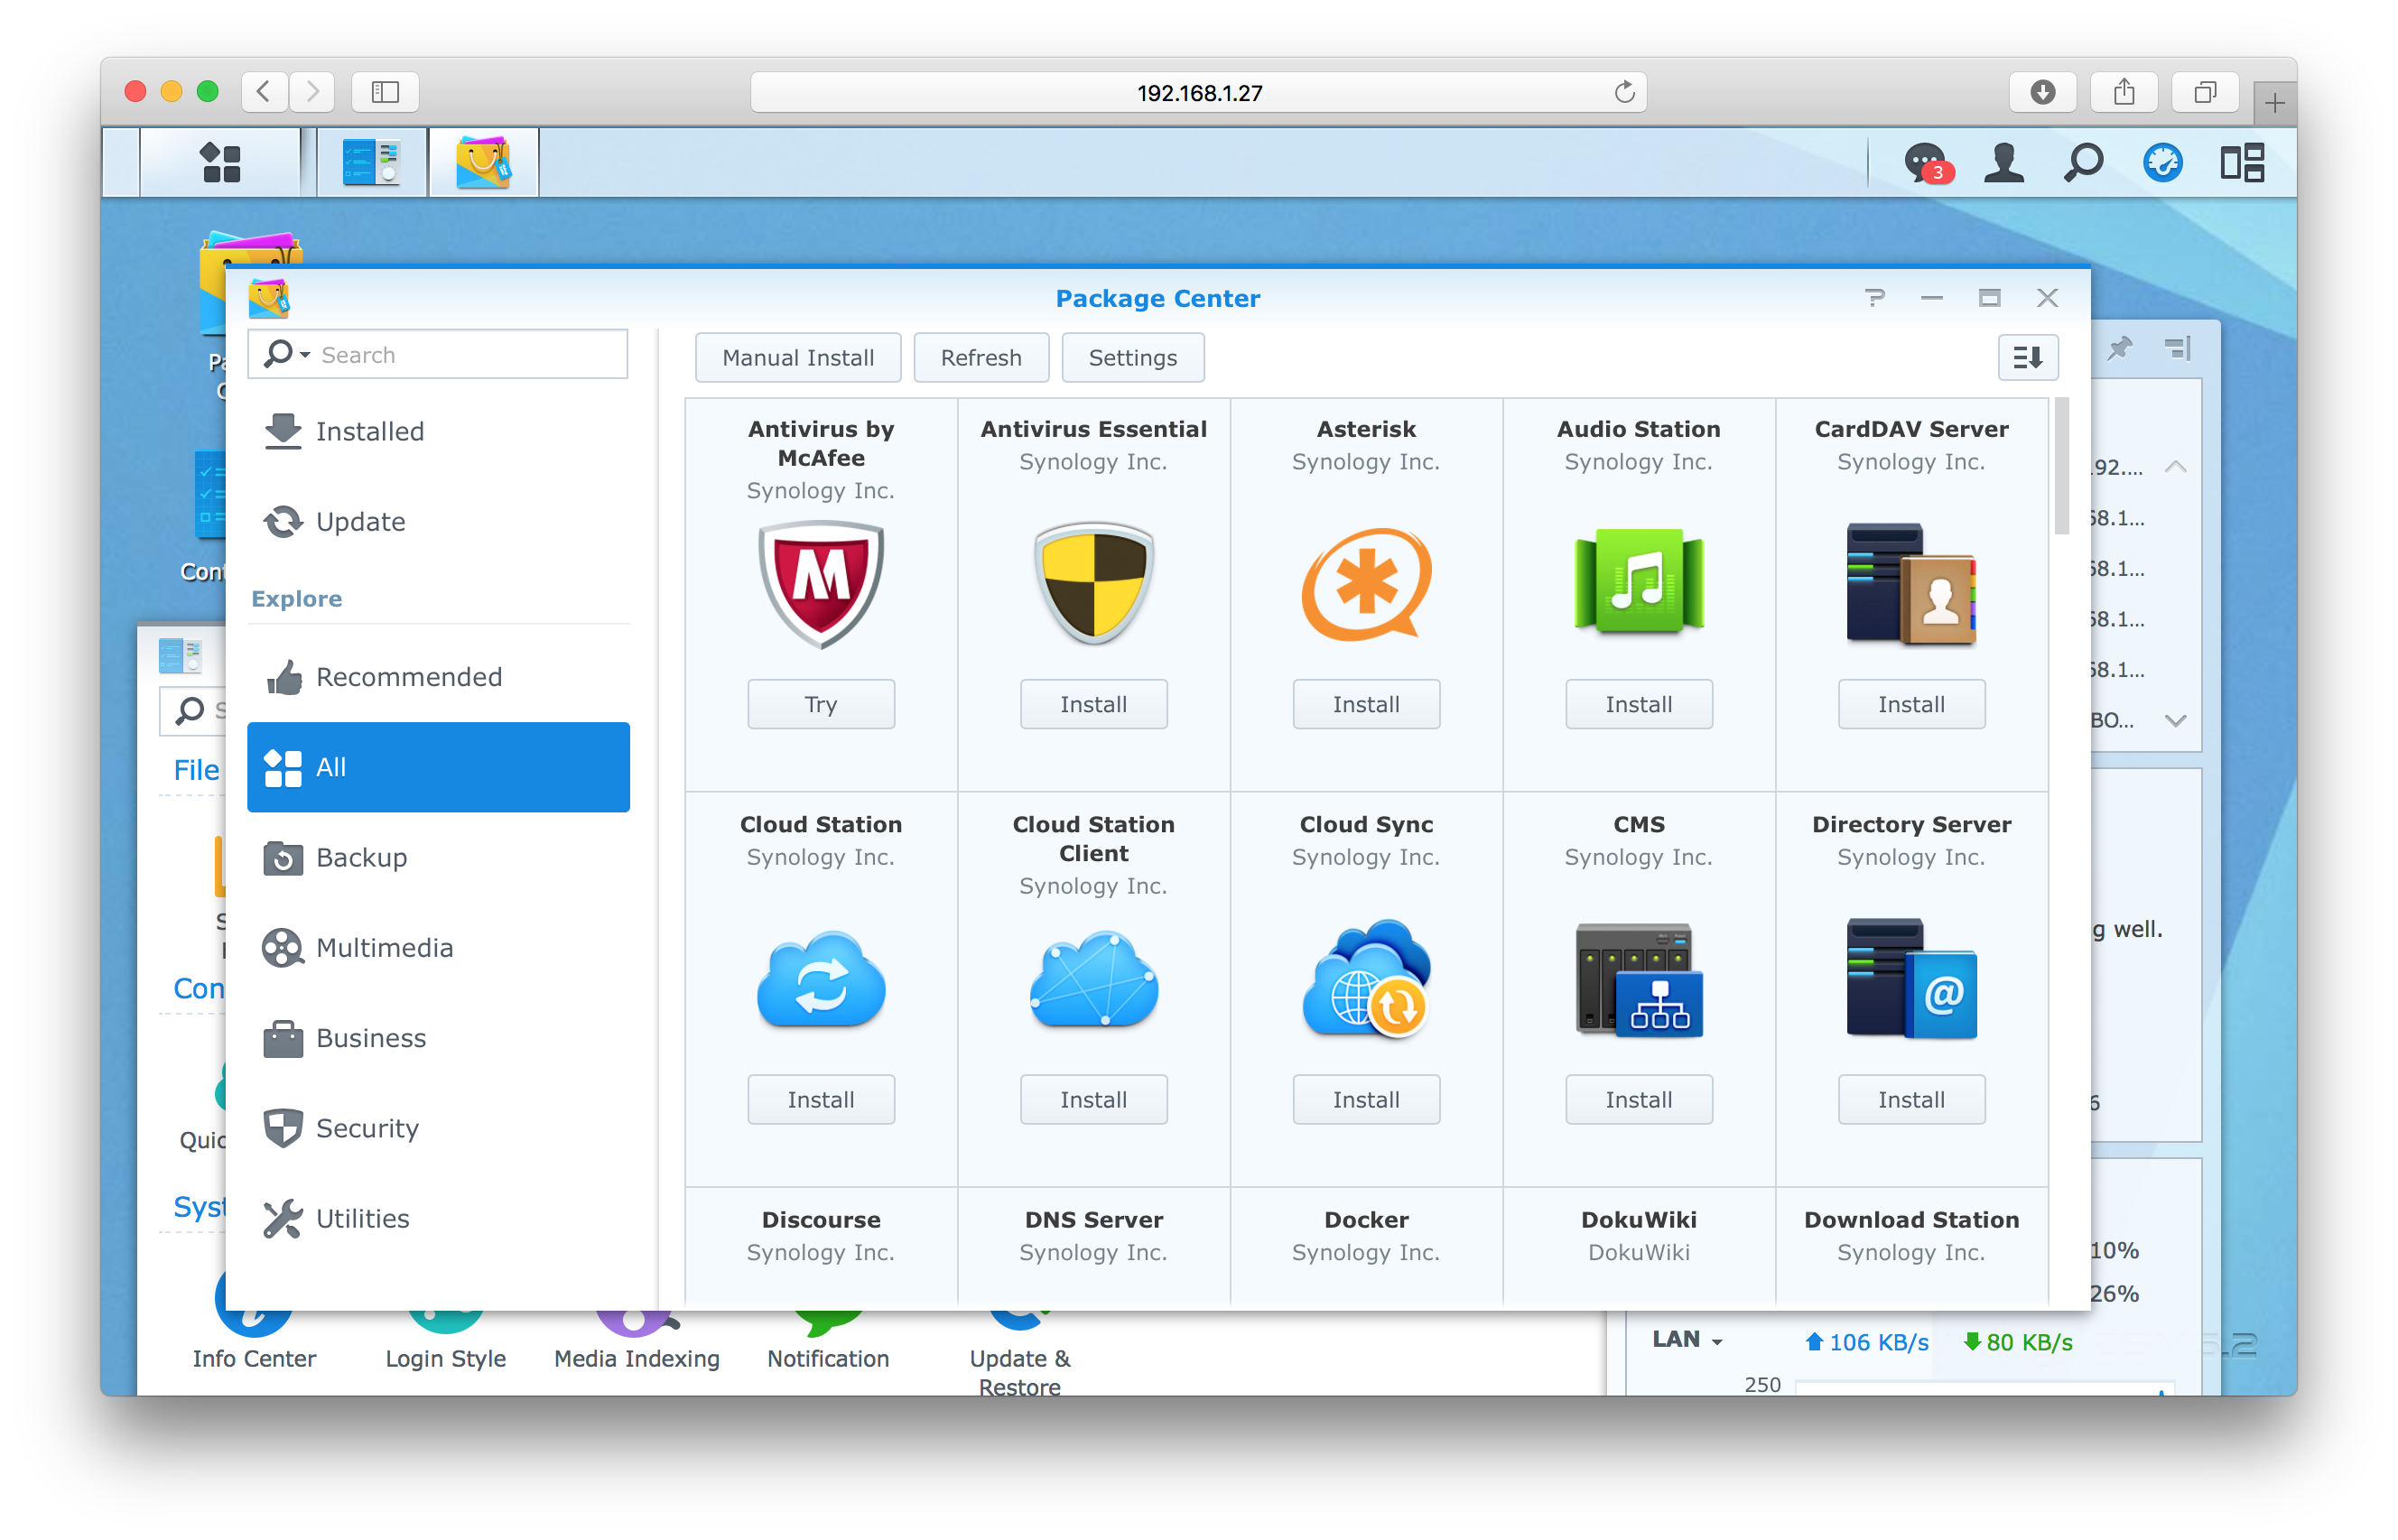Try Antivirus by McAfee
Screen dimensions: 2398x1540
point(820,704)
